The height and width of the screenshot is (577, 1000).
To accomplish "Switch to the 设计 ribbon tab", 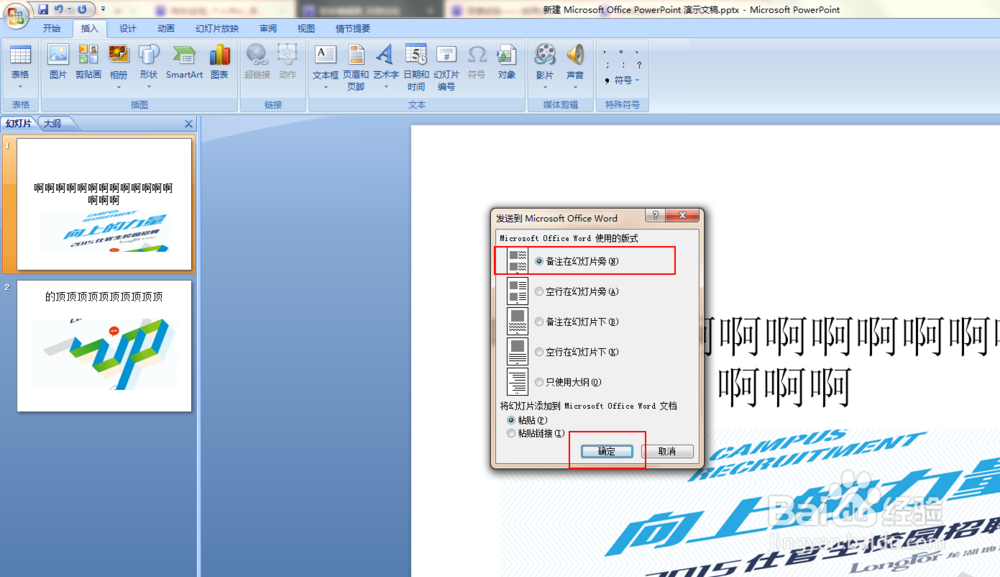I will (128, 28).
